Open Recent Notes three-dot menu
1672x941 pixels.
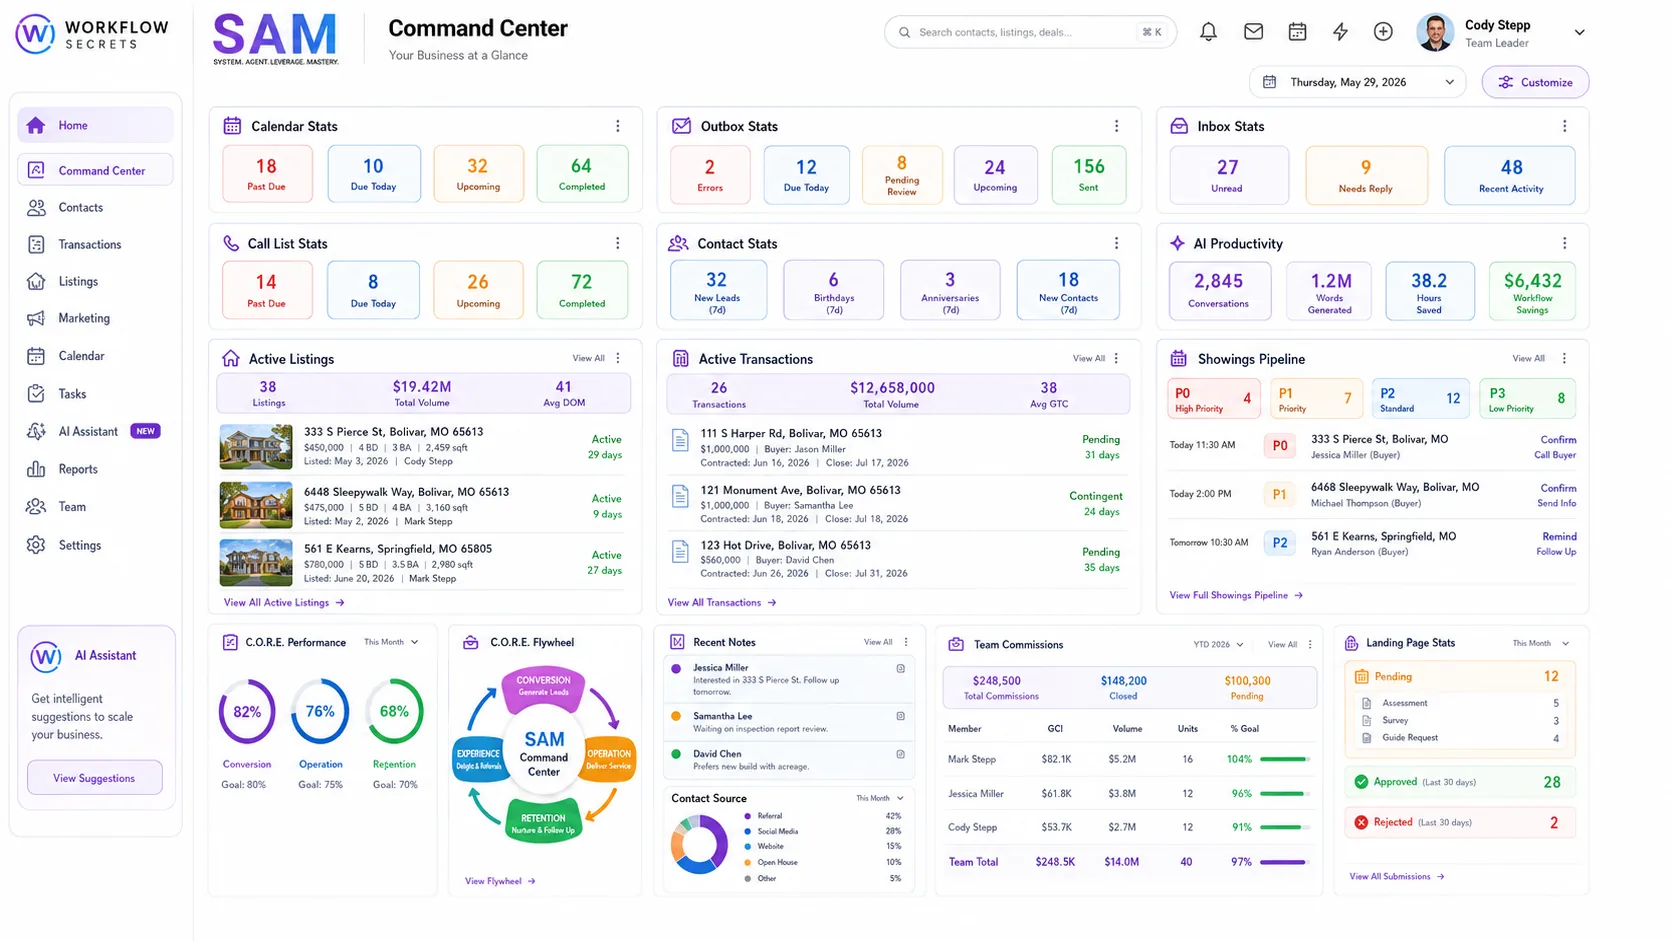click(906, 642)
